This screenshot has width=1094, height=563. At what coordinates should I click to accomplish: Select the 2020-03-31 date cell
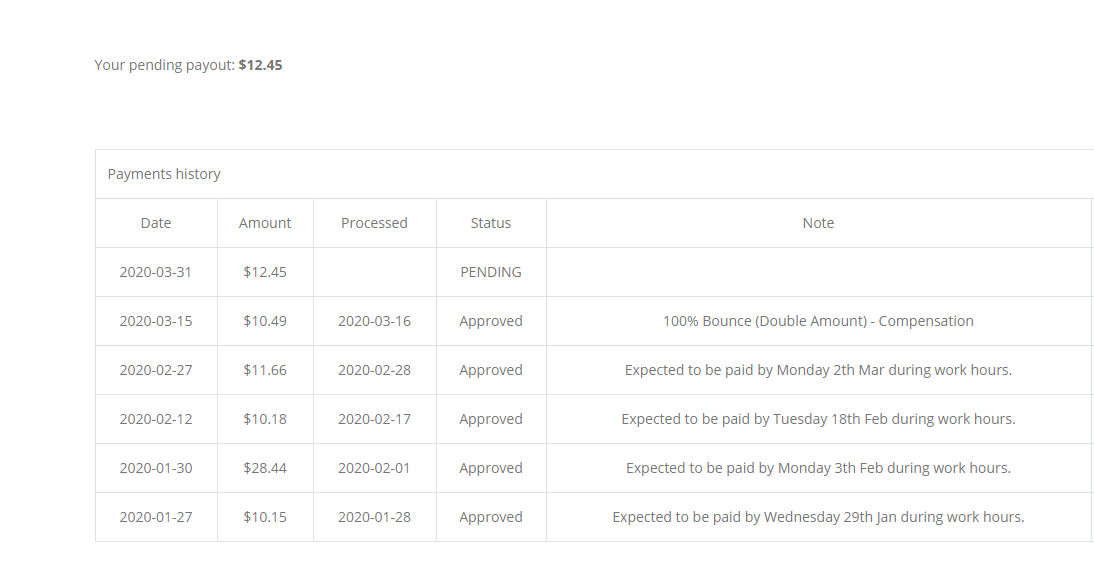coord(156,272)
